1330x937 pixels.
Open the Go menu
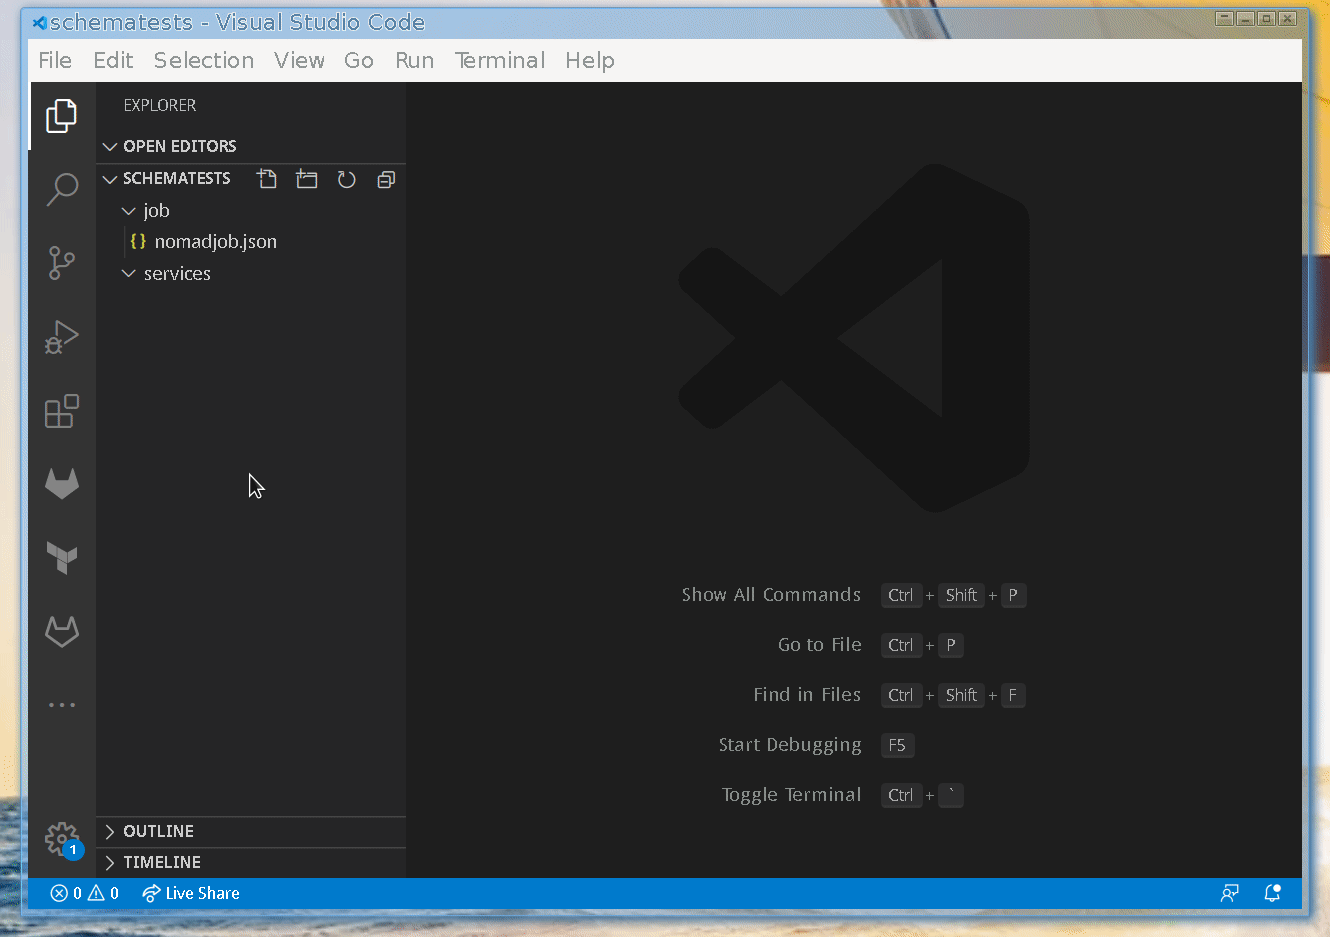pos(359,60)
